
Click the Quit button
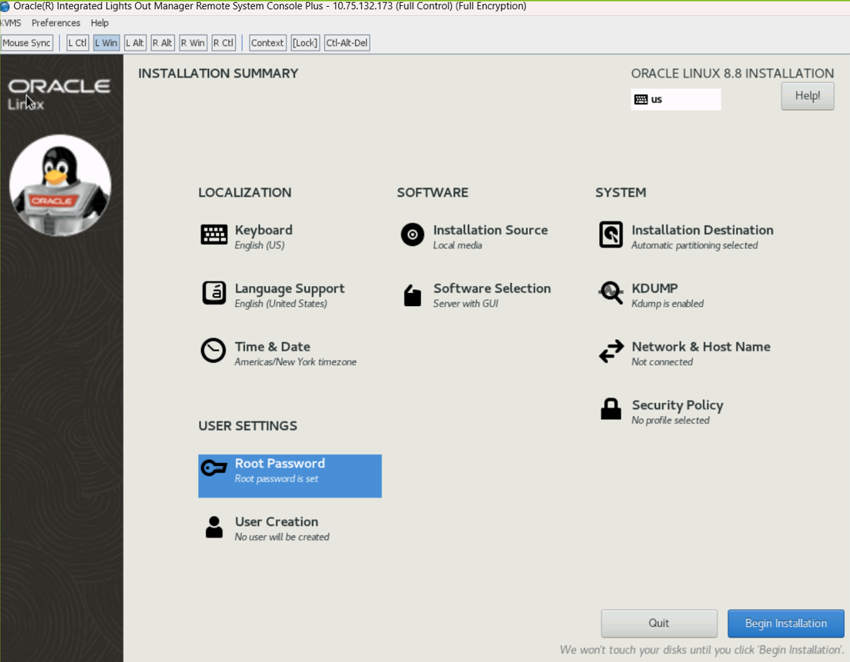coord(659,623)
